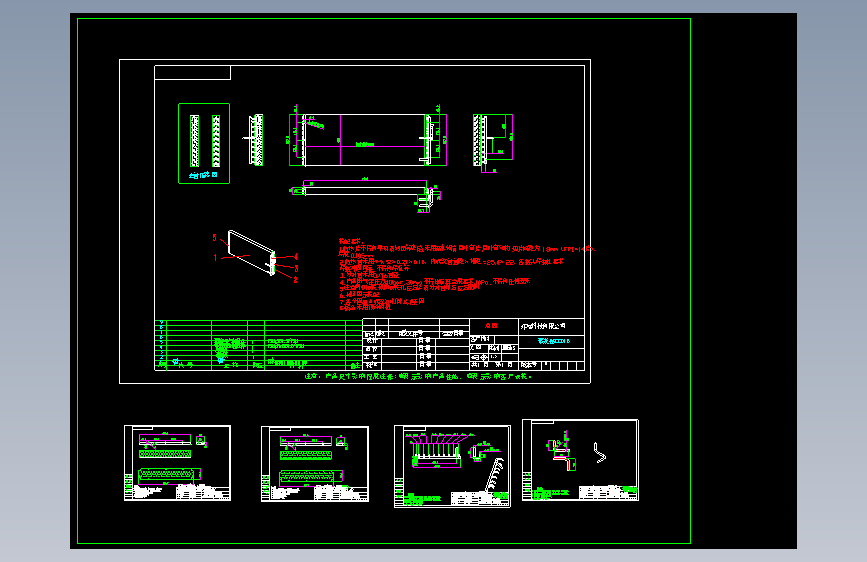The height and width of the screenshot is (562, 867).
Task: Select the green-boxed detail view with two columns
Action: pos(204,143)
